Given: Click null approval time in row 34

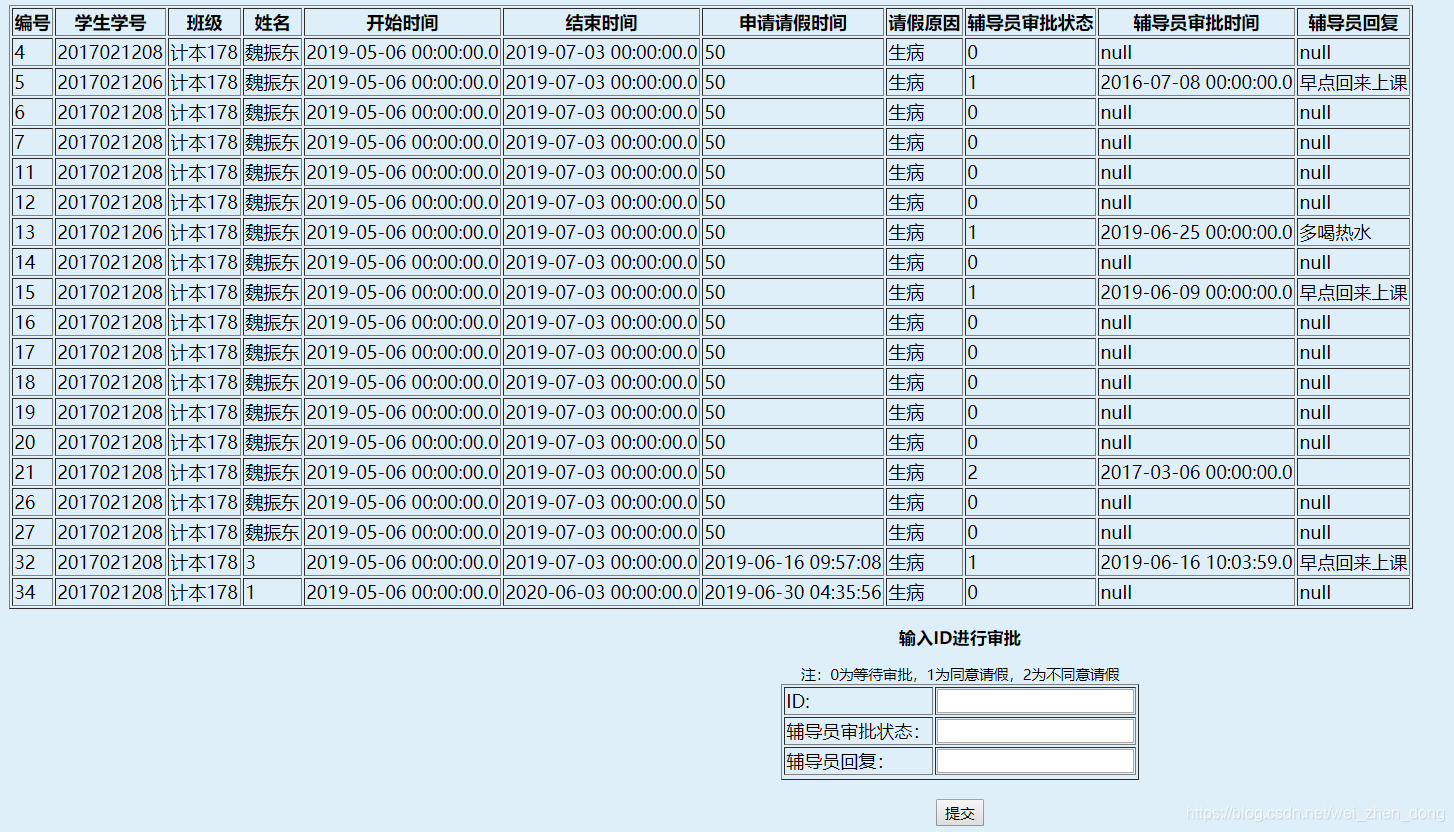Looking at the screenshot, I should pyautogui.click(x=1196, y=592).
